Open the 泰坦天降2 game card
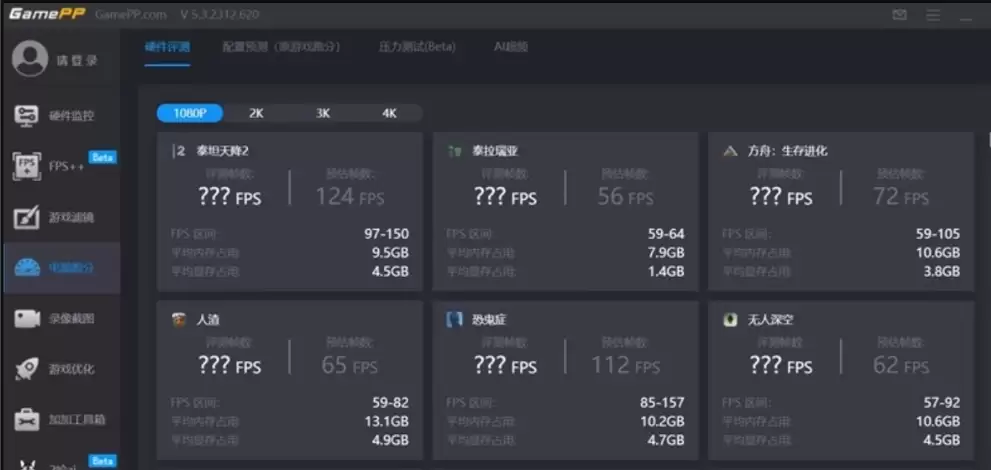 tap(290, 212)
